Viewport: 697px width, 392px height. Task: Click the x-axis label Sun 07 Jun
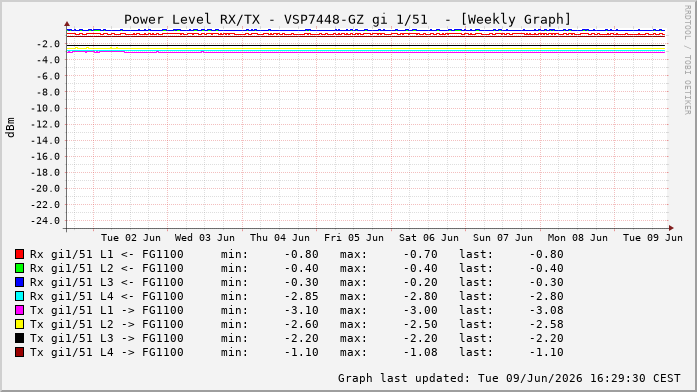click(503, 238)
